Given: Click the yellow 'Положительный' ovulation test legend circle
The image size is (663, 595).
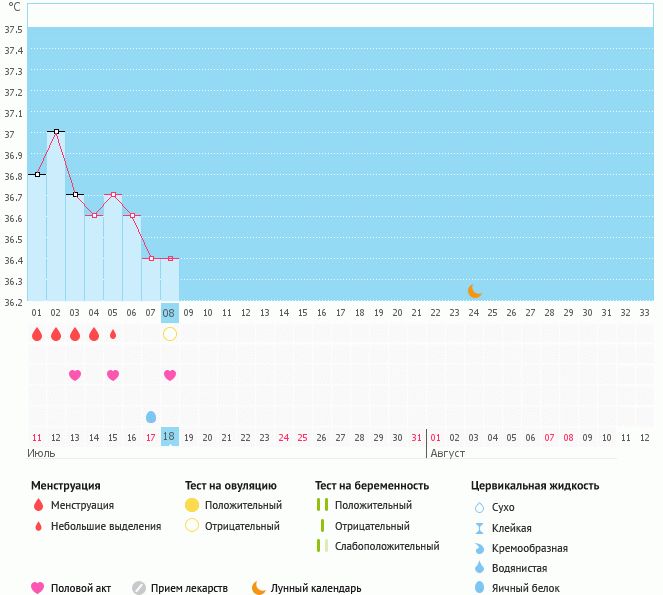Looking at the screenshot, I should [192, 506].
